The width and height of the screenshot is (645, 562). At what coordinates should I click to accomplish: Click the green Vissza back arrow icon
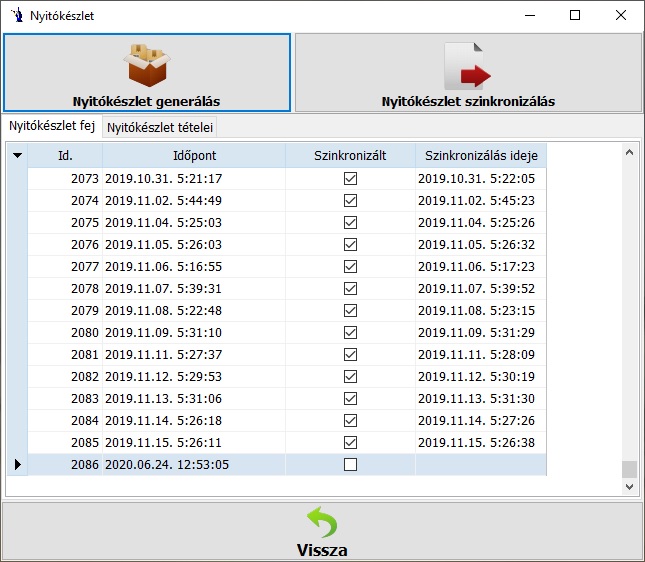coord(322,523)
